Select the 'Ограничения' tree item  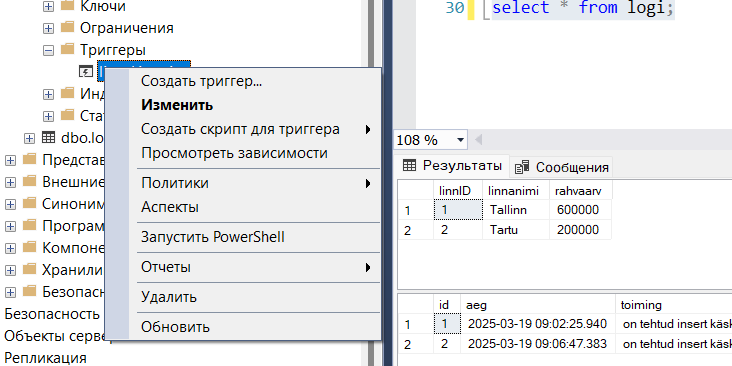[127, 28]
